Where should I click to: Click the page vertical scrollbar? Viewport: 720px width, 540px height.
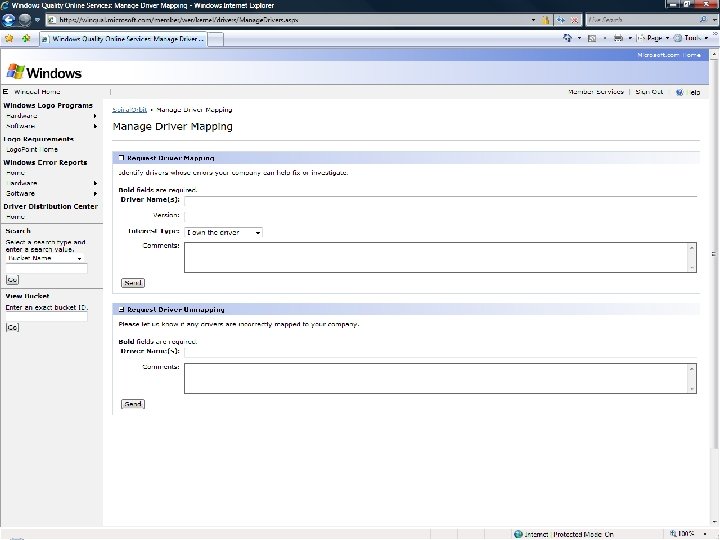click(x=714, y=253)
